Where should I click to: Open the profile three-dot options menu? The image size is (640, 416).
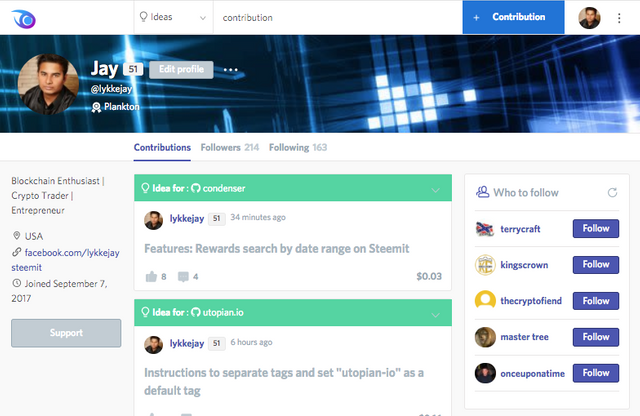[231, 70]
